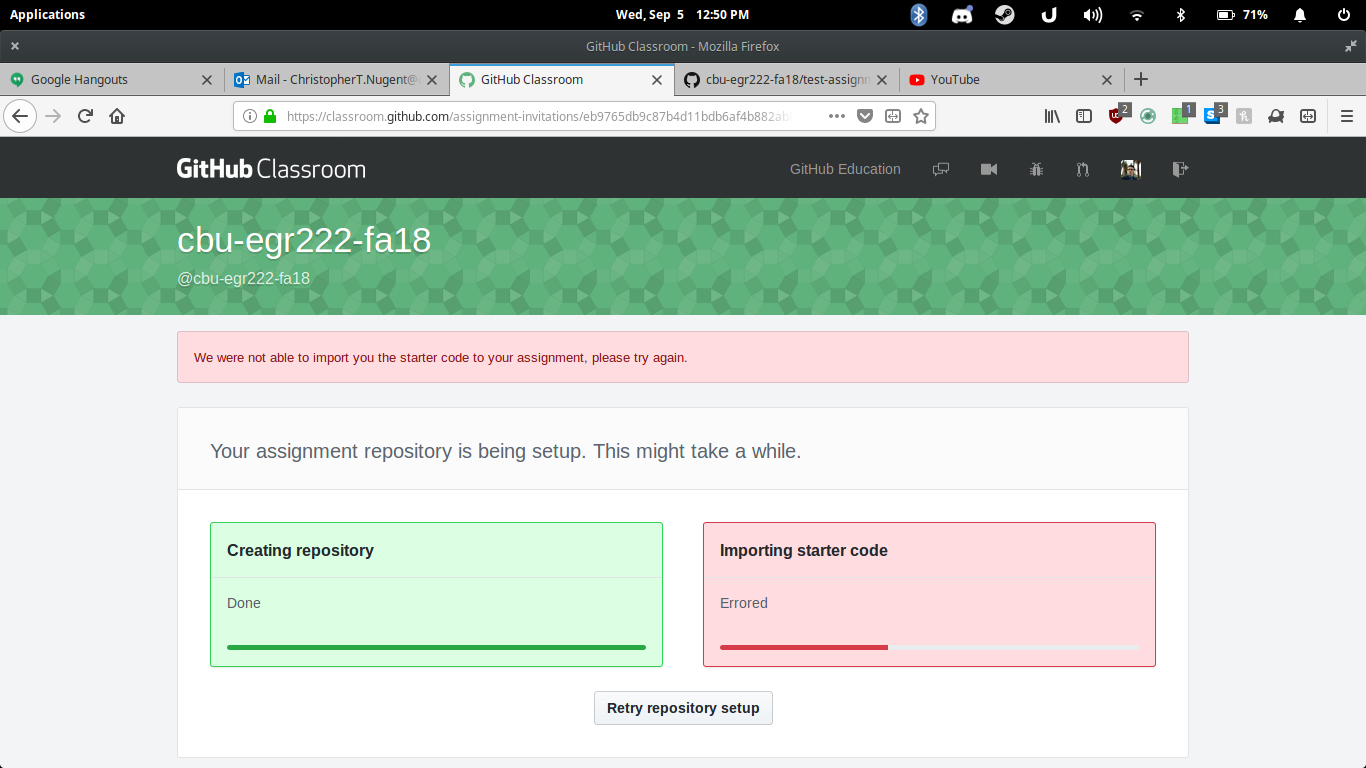Open the GitHub Education link
Screen dimensions: 1366x768
tap(844, 169)
